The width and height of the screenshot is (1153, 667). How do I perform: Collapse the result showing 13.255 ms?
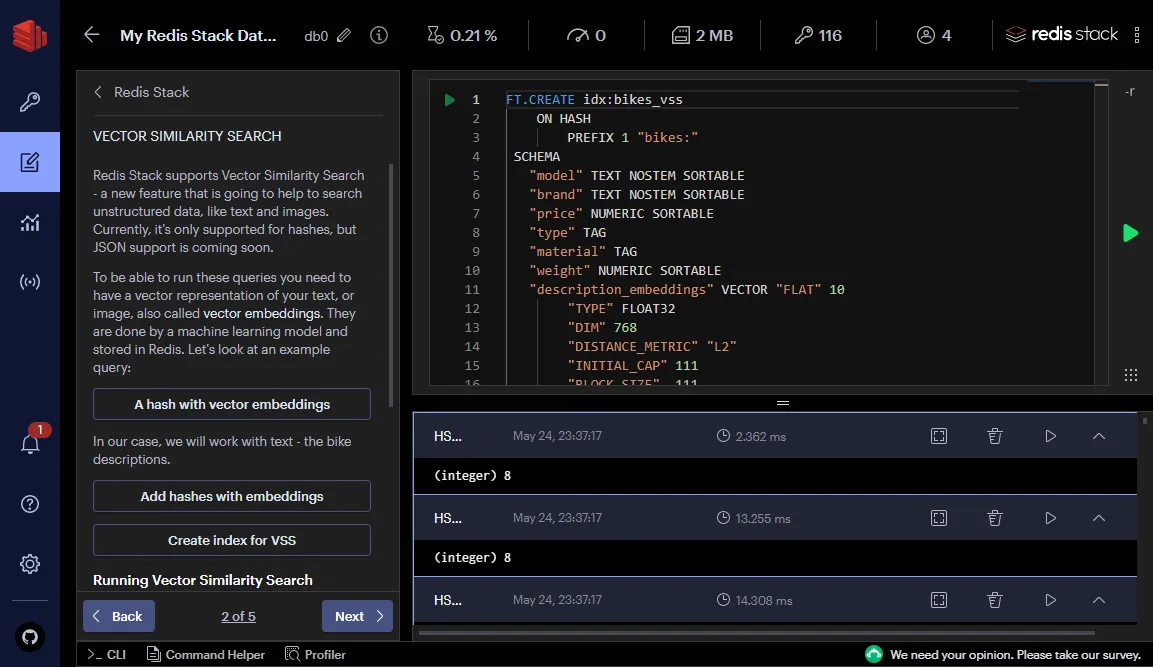tap(1098, 518)
